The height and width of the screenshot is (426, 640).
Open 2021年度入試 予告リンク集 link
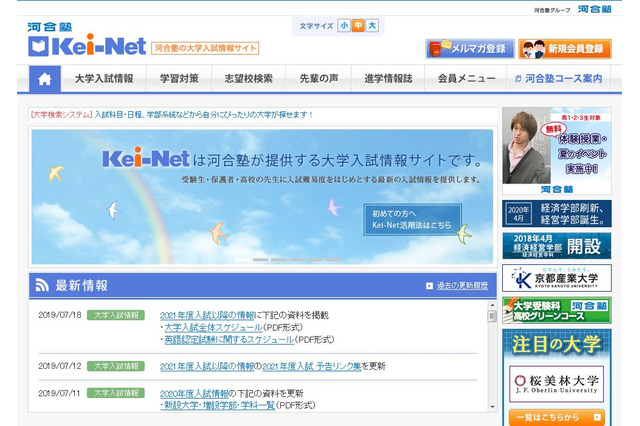tap(312, 366)
